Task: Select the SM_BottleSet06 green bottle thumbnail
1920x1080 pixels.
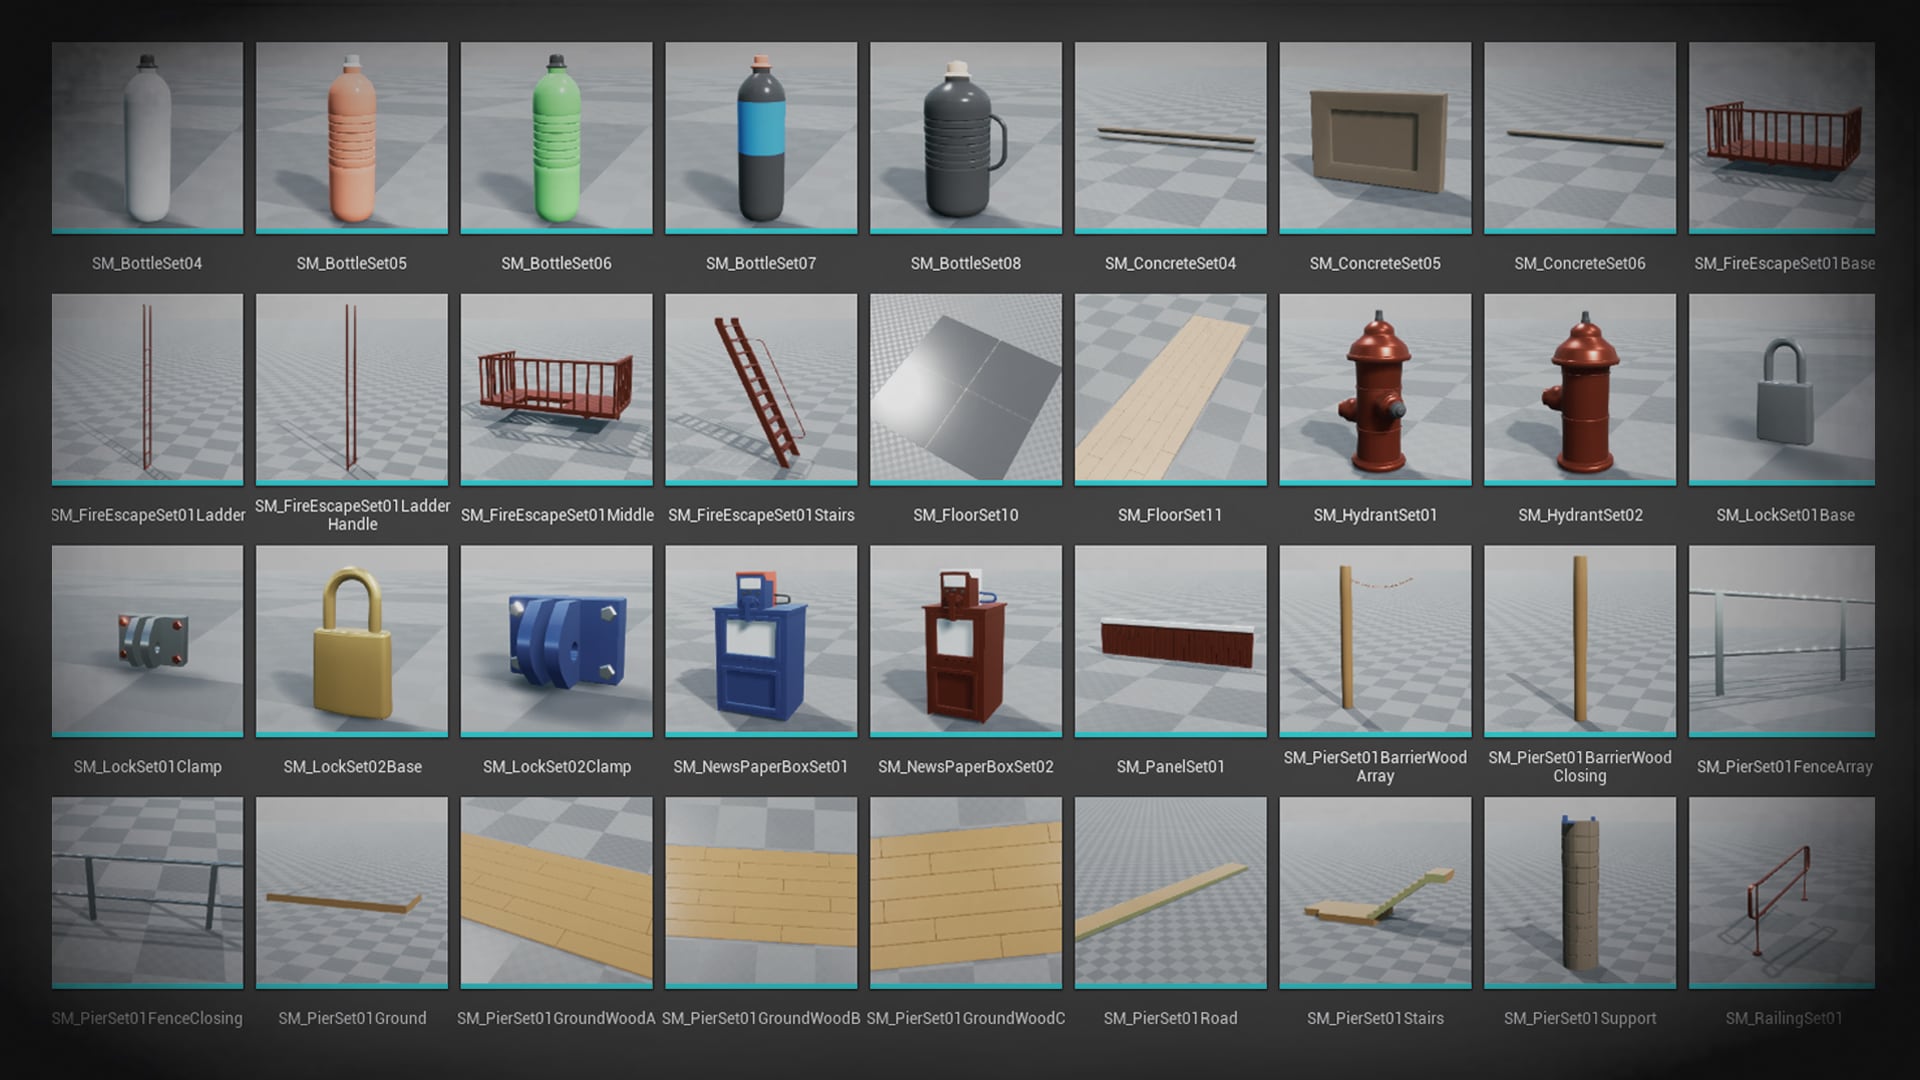Action: (556, 138)
